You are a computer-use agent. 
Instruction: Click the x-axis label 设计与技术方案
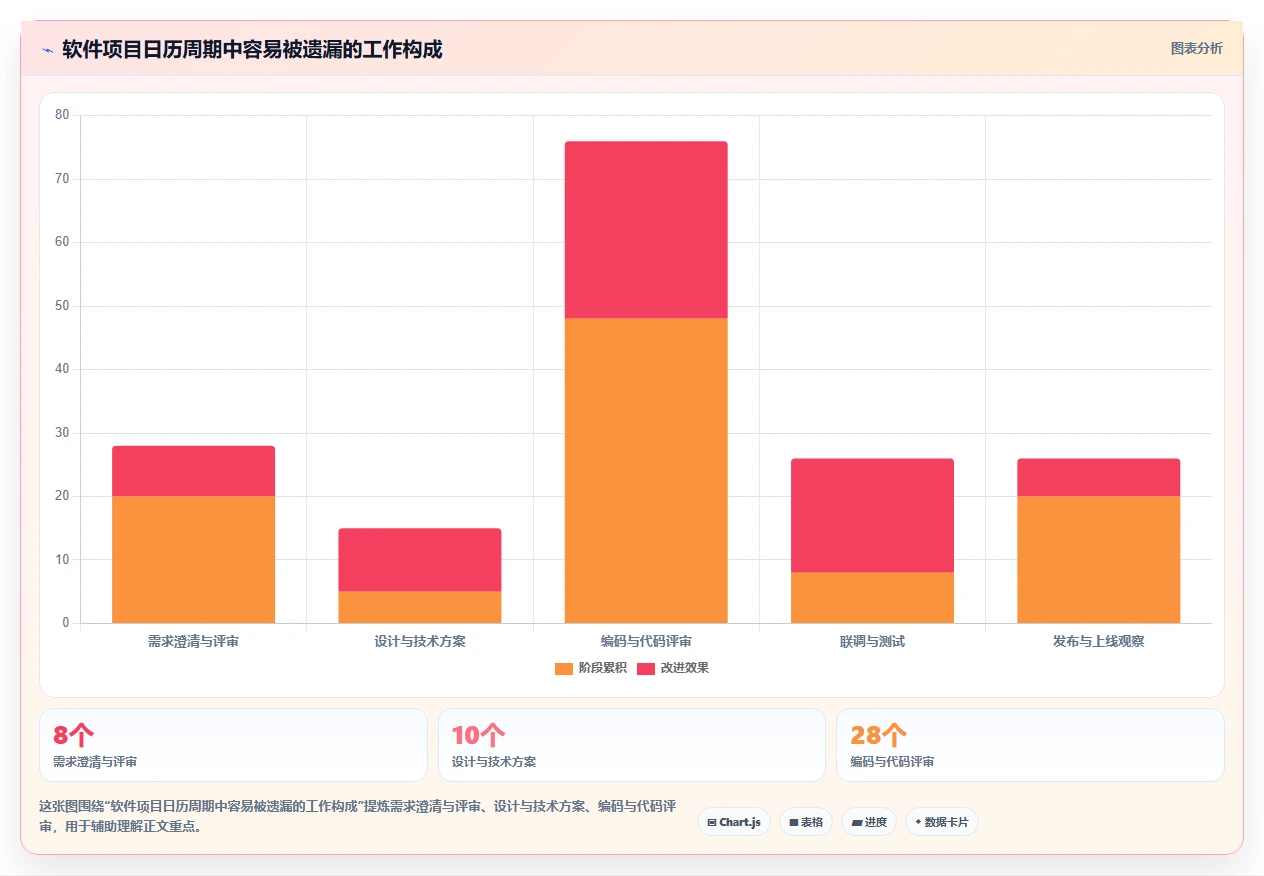[420, 641]
